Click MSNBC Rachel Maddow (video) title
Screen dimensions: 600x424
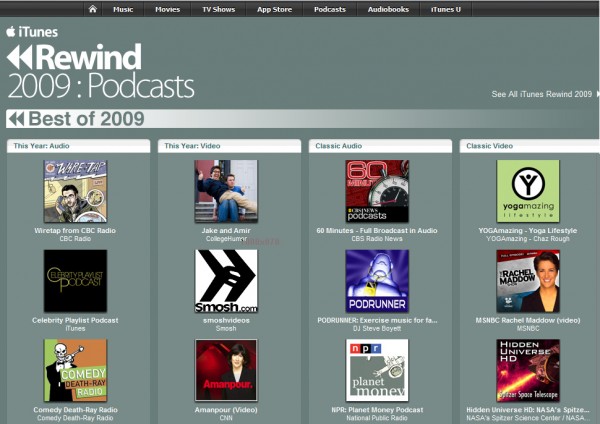528,320
